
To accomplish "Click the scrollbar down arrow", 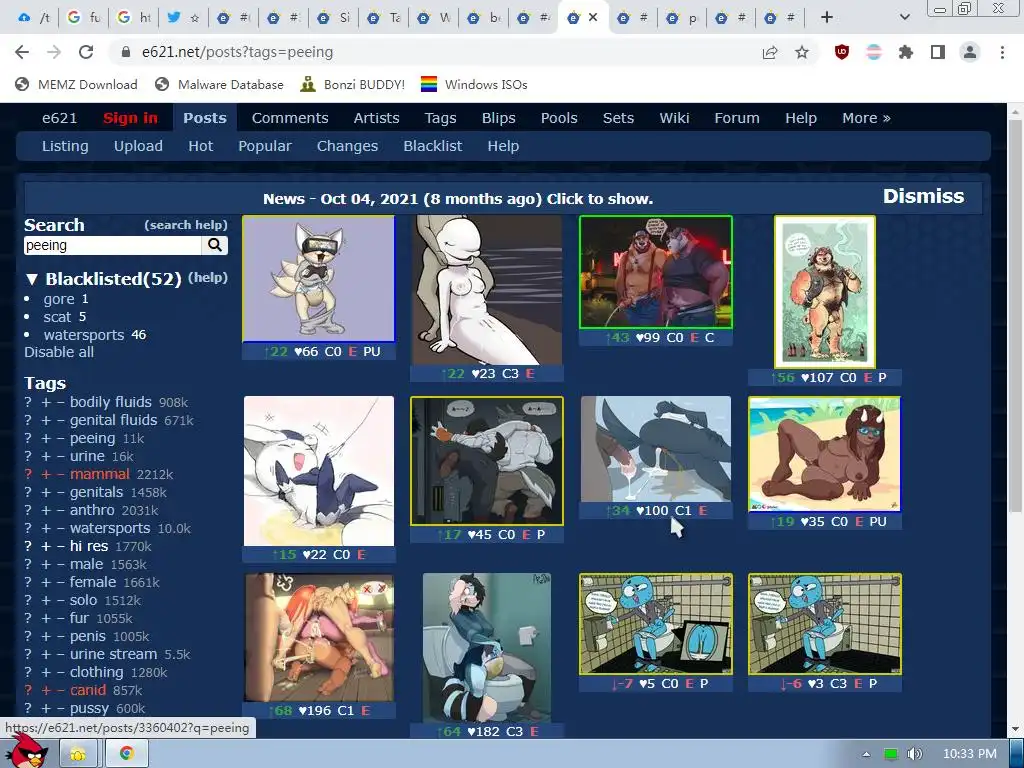I will (x=1015, y=729).
